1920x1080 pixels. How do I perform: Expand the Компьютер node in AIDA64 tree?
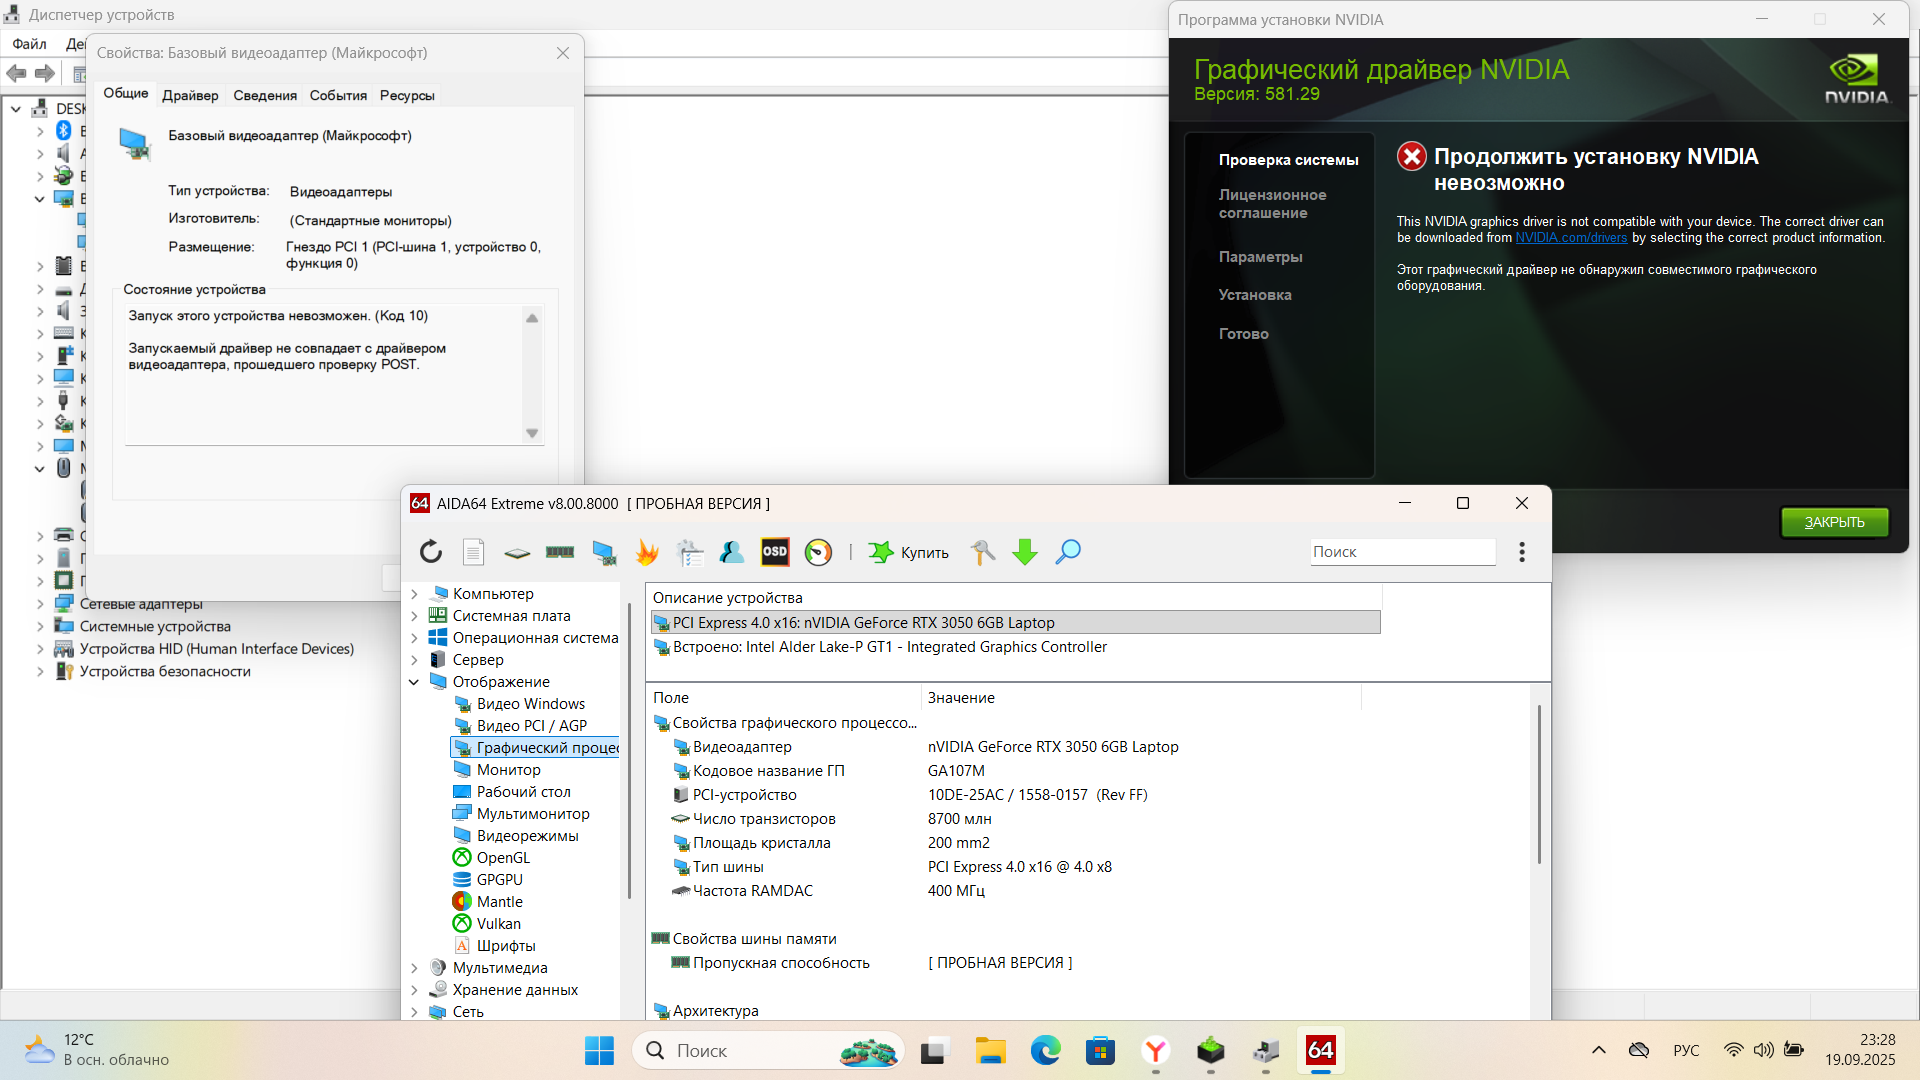pyautogui.click(x=414, y=594)
